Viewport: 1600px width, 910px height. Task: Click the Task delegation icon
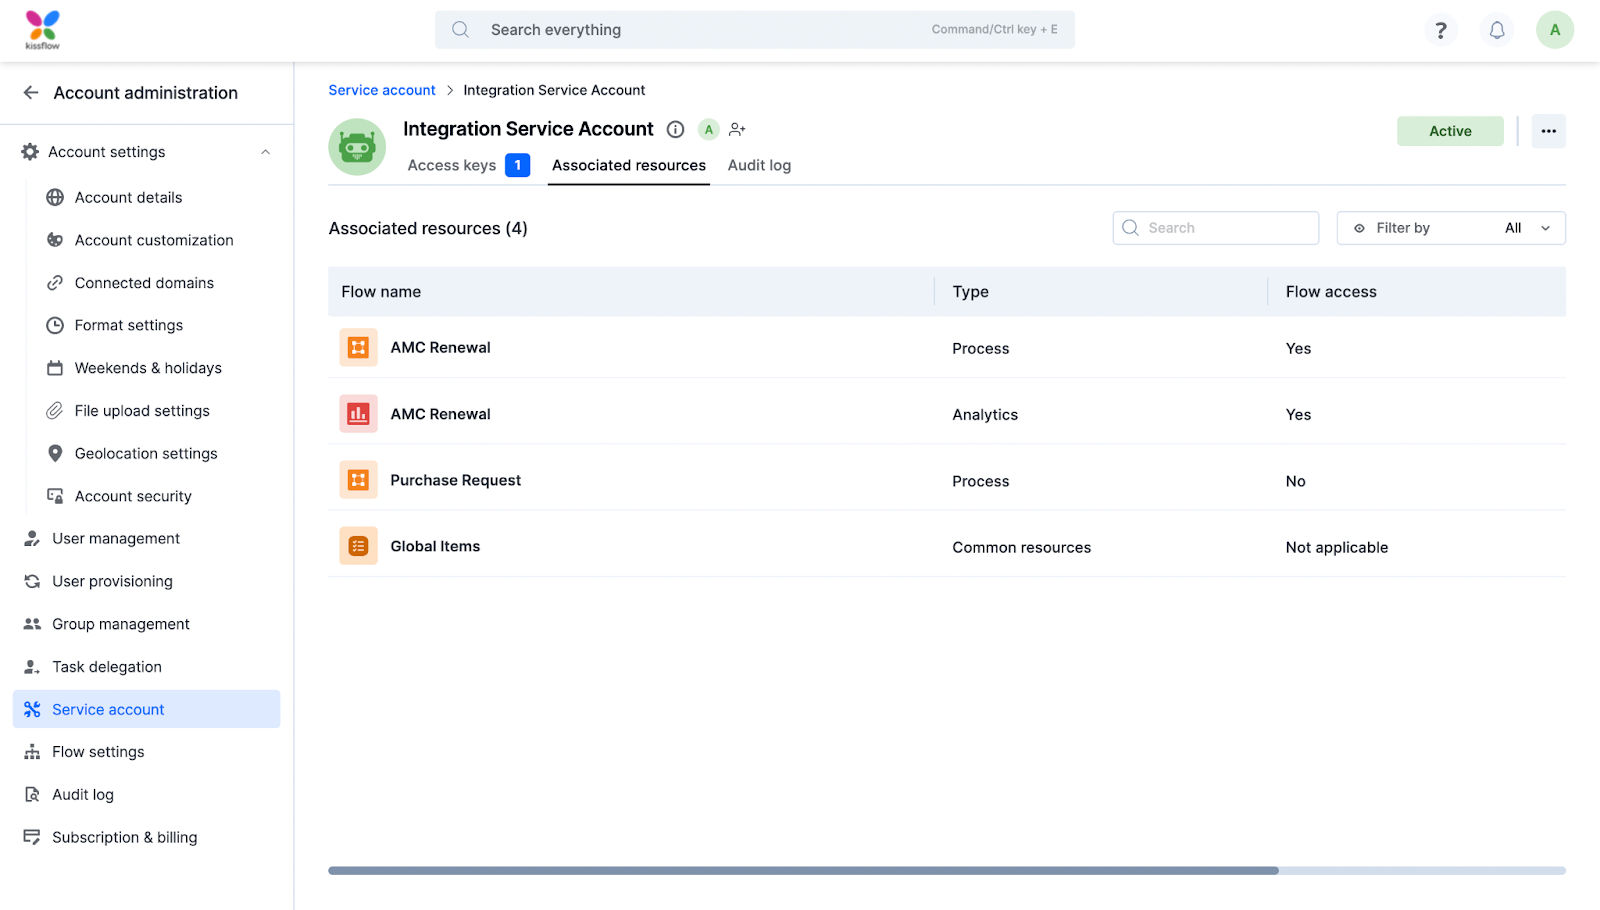point(32,667)
